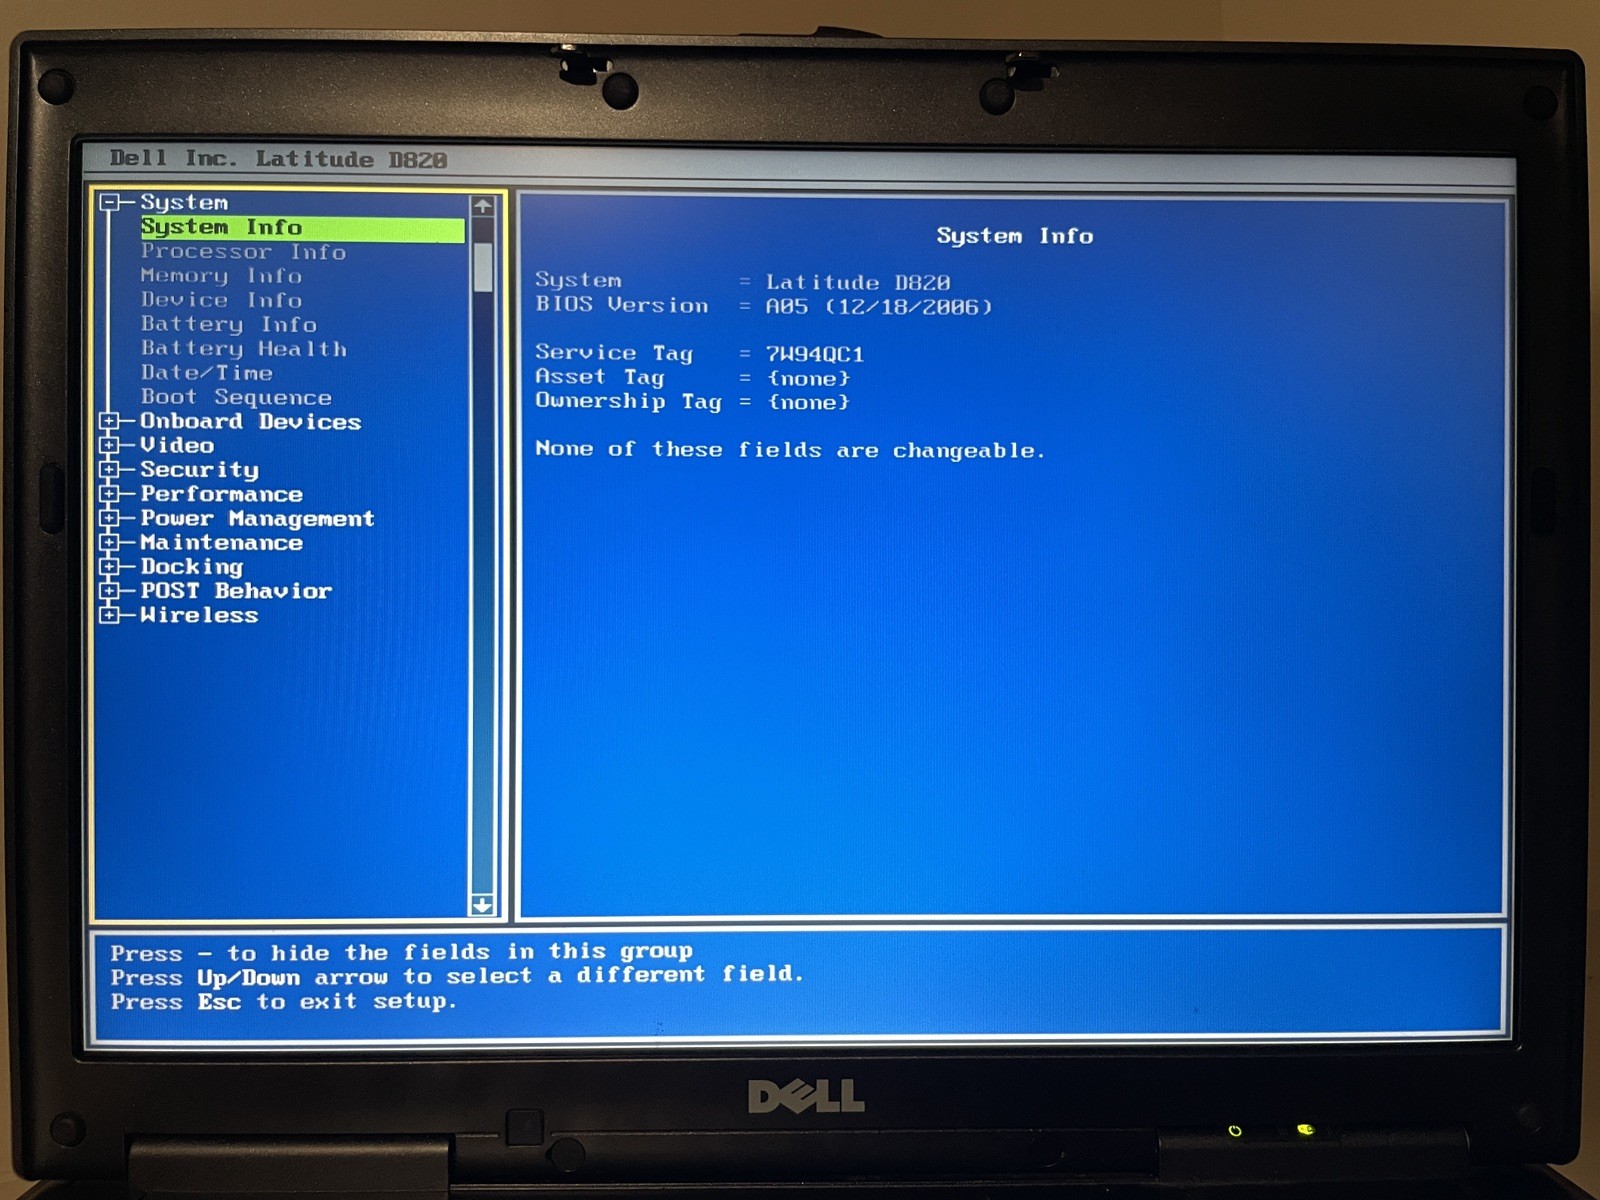Viewport: 1600px width, 1200px height.
Task: Open Date/Time settings entry
Action: click(x=207, y=373)
